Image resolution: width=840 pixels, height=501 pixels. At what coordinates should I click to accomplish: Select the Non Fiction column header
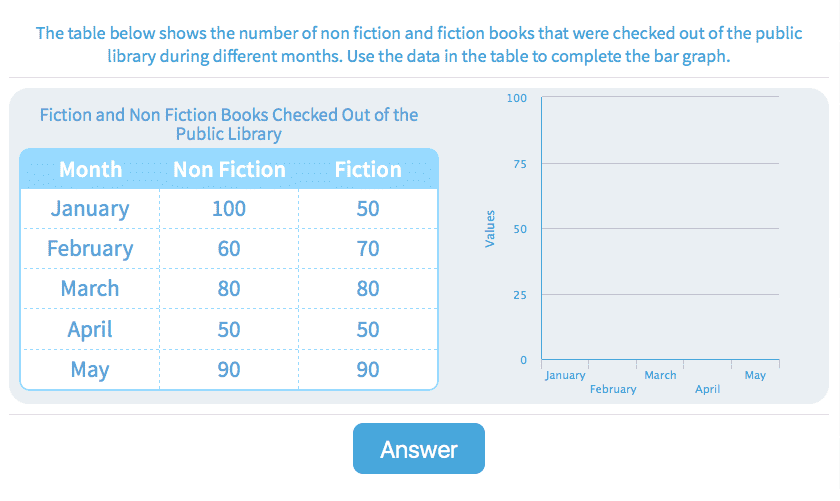(x=229, y=169)
